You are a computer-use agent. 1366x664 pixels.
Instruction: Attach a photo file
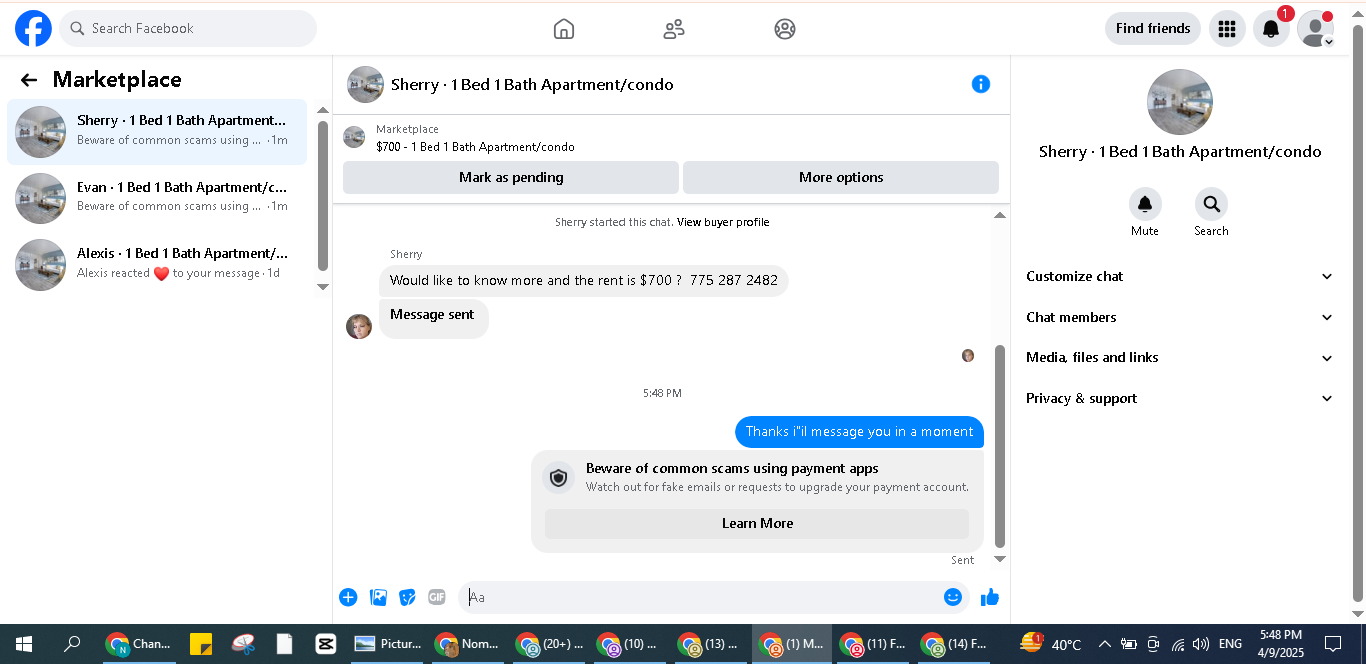378,597
